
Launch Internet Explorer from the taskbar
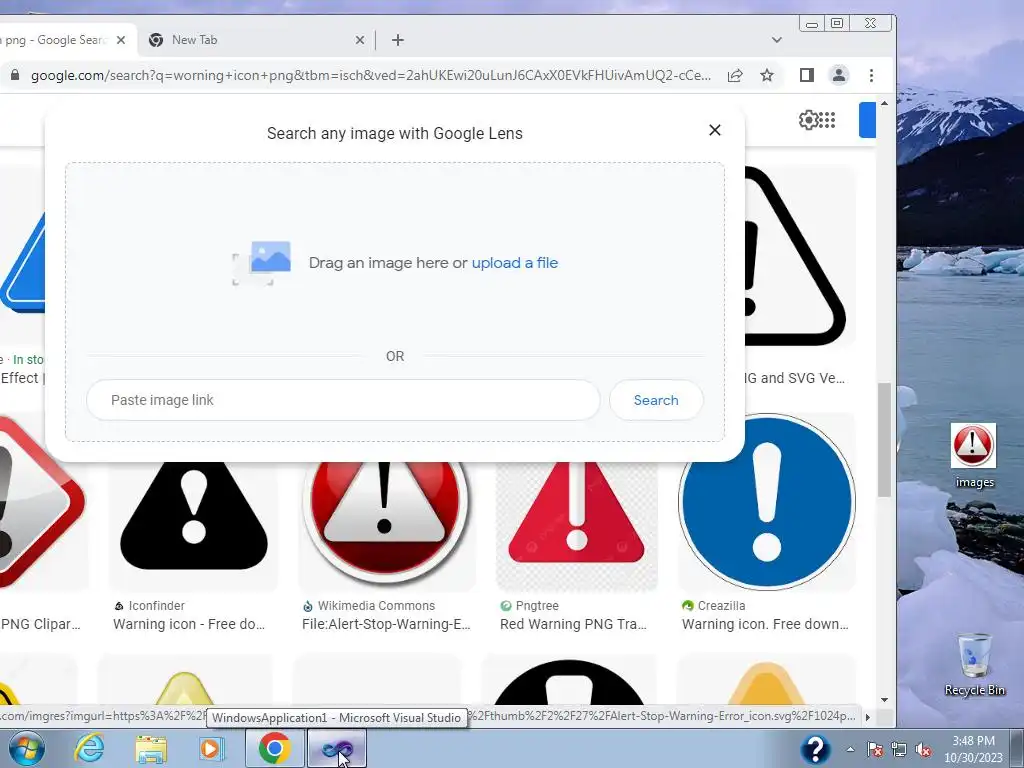89,748
